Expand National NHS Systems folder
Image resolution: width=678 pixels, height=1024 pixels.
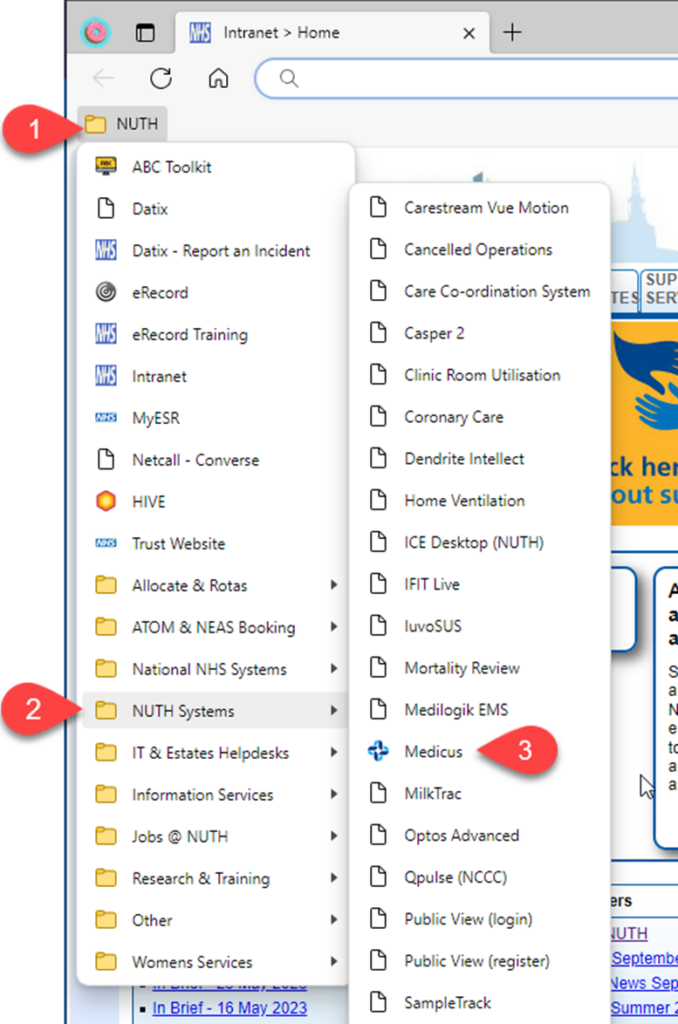[216, 669]
